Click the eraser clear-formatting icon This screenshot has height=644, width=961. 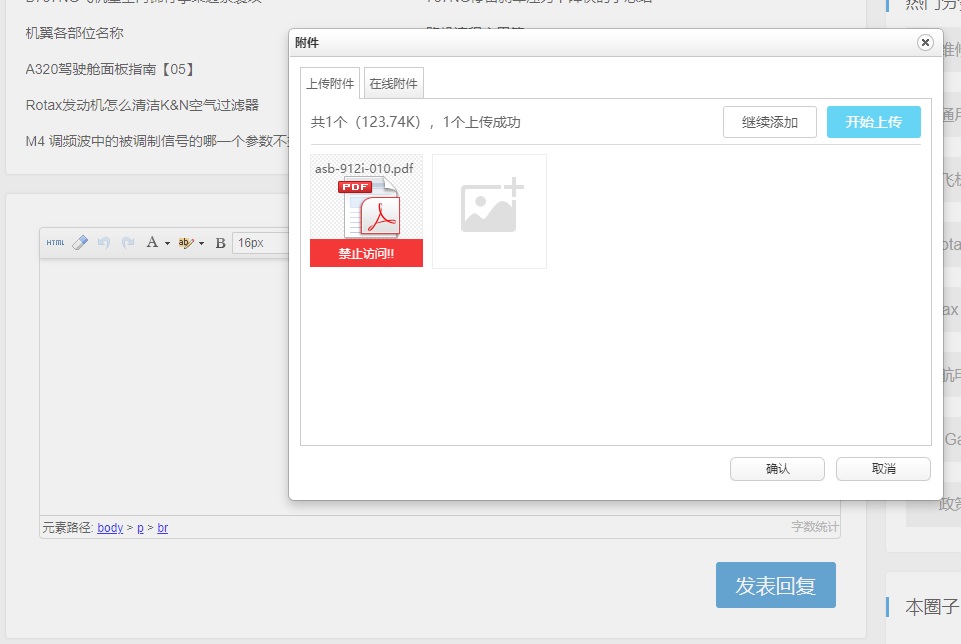[81, 243]
